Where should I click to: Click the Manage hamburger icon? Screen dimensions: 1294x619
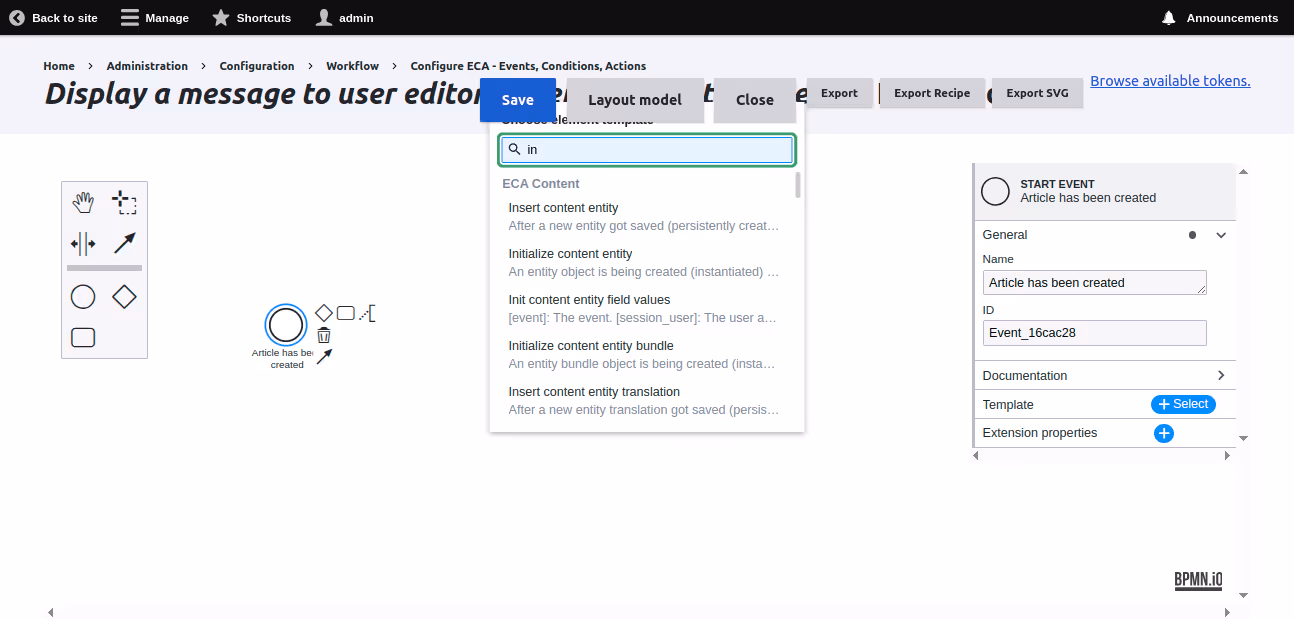coord(130,18)
